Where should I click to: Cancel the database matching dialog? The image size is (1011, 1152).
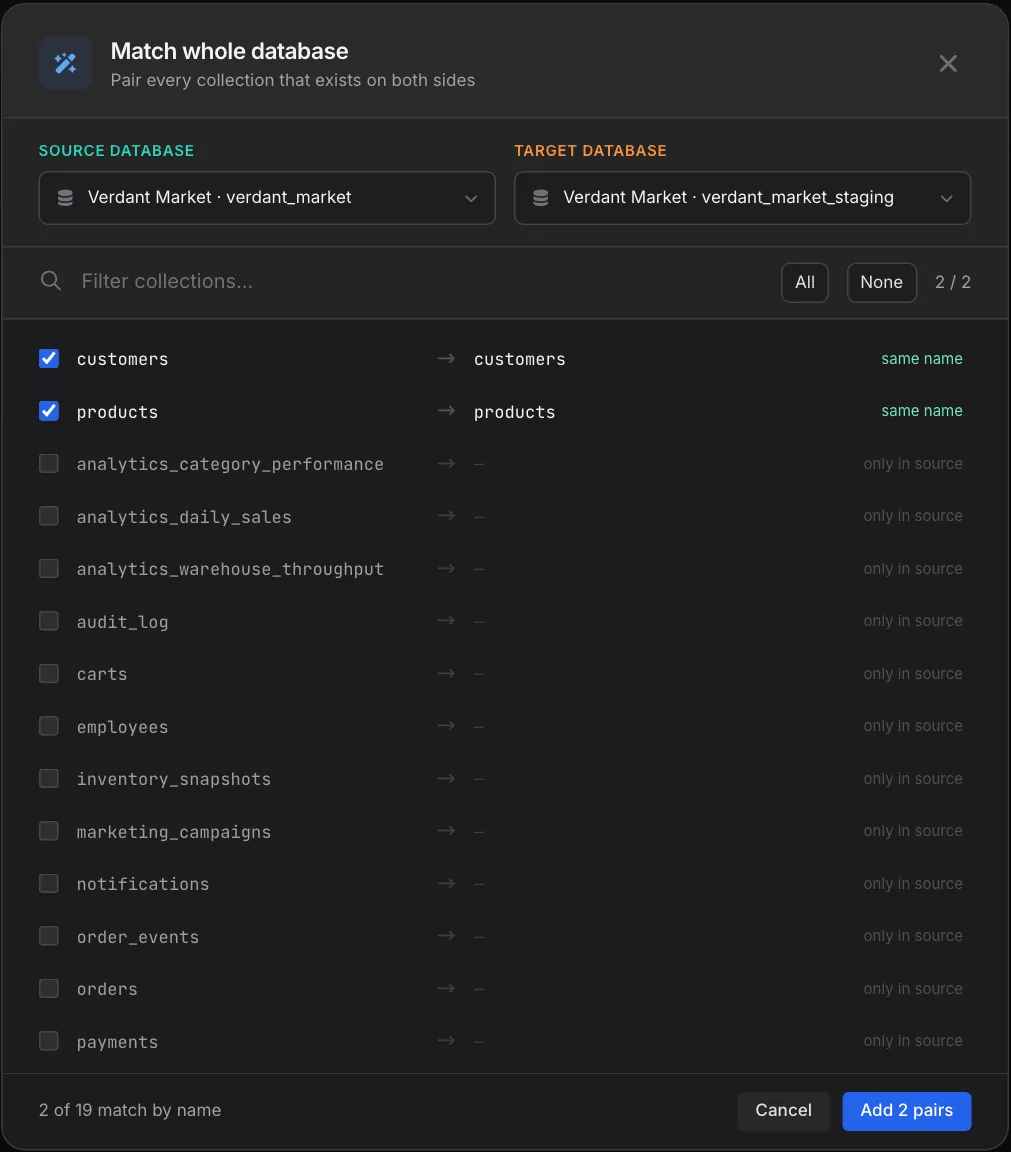point(783,1111)
